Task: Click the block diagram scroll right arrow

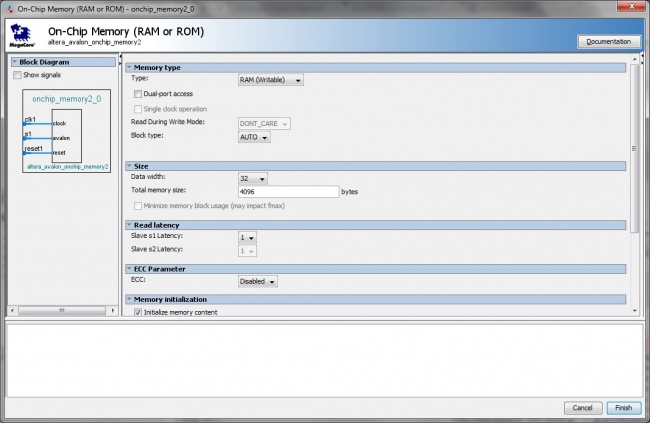Action: click(x=113, y=310)
